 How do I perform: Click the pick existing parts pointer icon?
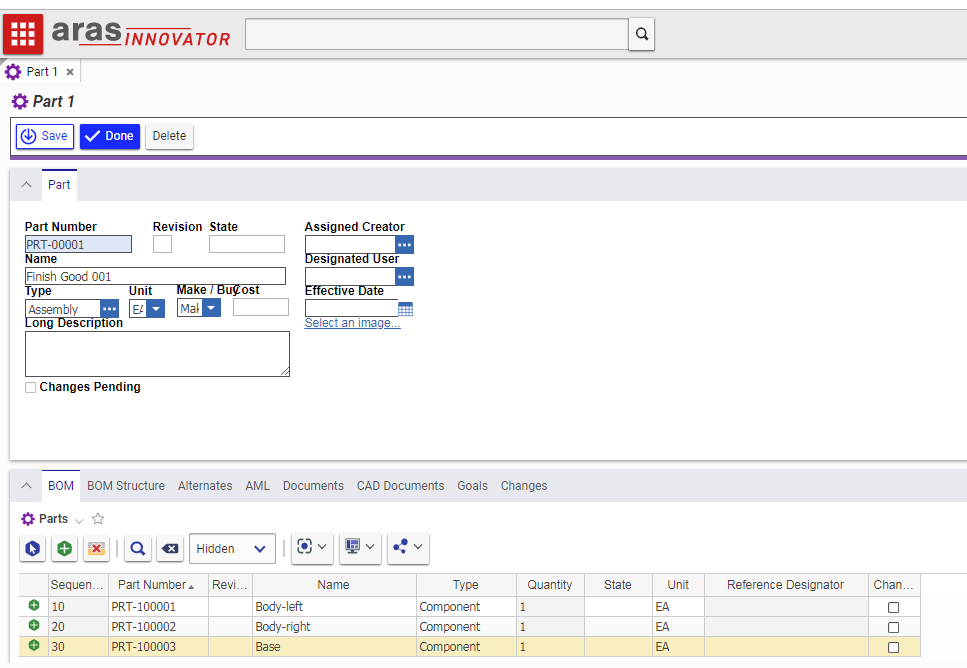33,548
